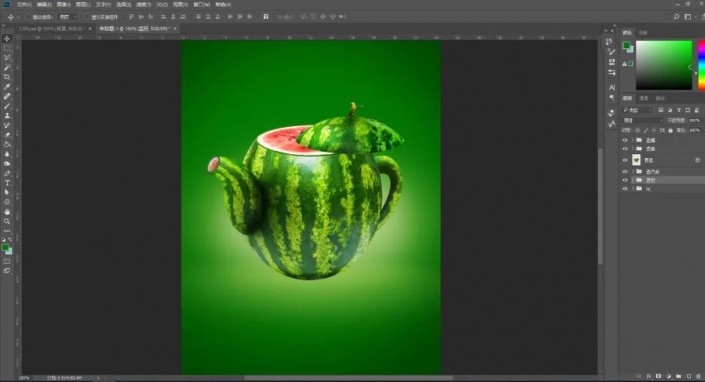
Task: Hide the topmost layer group with its eye
Action: coord(625,140)
